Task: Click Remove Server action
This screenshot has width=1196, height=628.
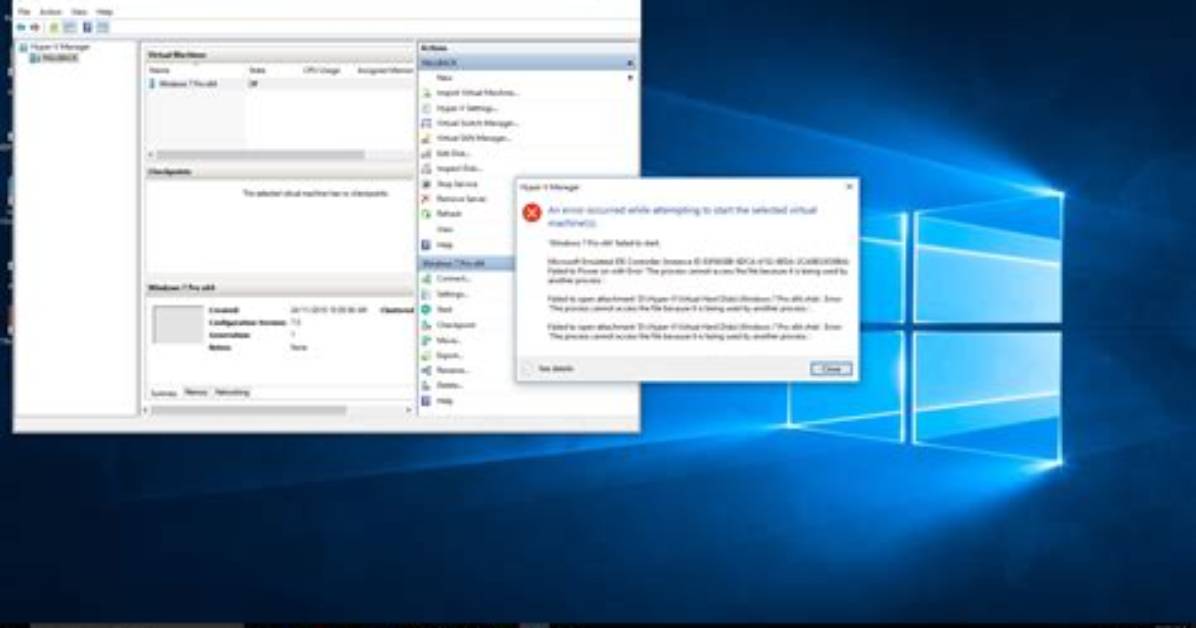Action: pos(461,198)
